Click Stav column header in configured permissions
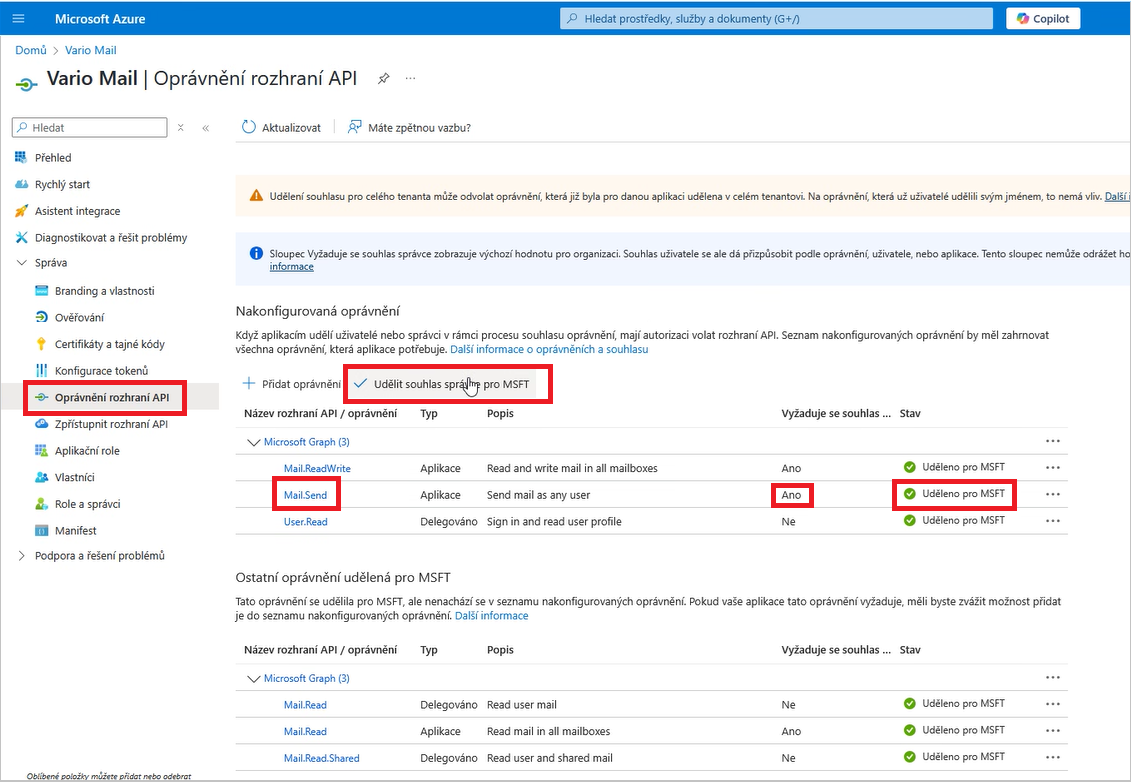Image resolution: width=1131 pixels, height=782 pixels. [x=910, y=413]
